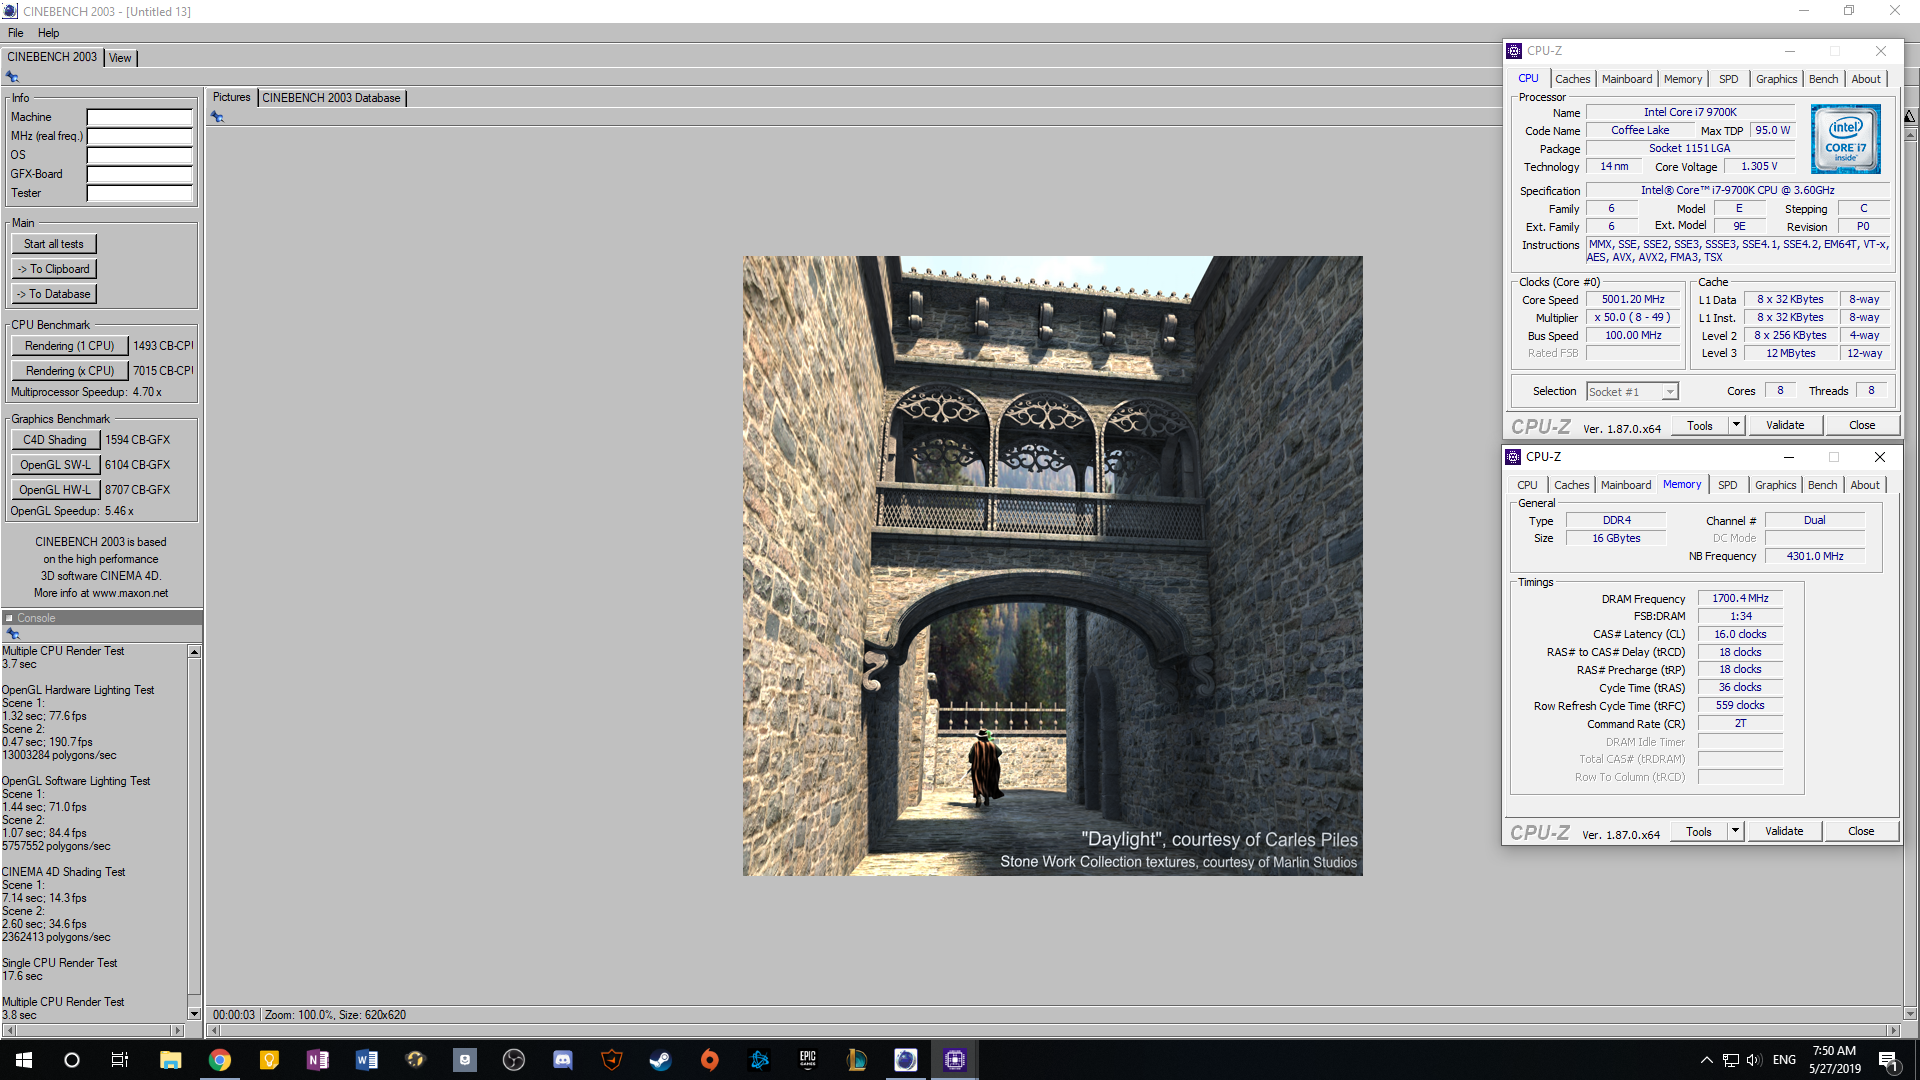Expand Tools dropdown arrow in lower CPU-Z
The width and height of the screenshot is (1920, 1080).
coord(1735,832)
